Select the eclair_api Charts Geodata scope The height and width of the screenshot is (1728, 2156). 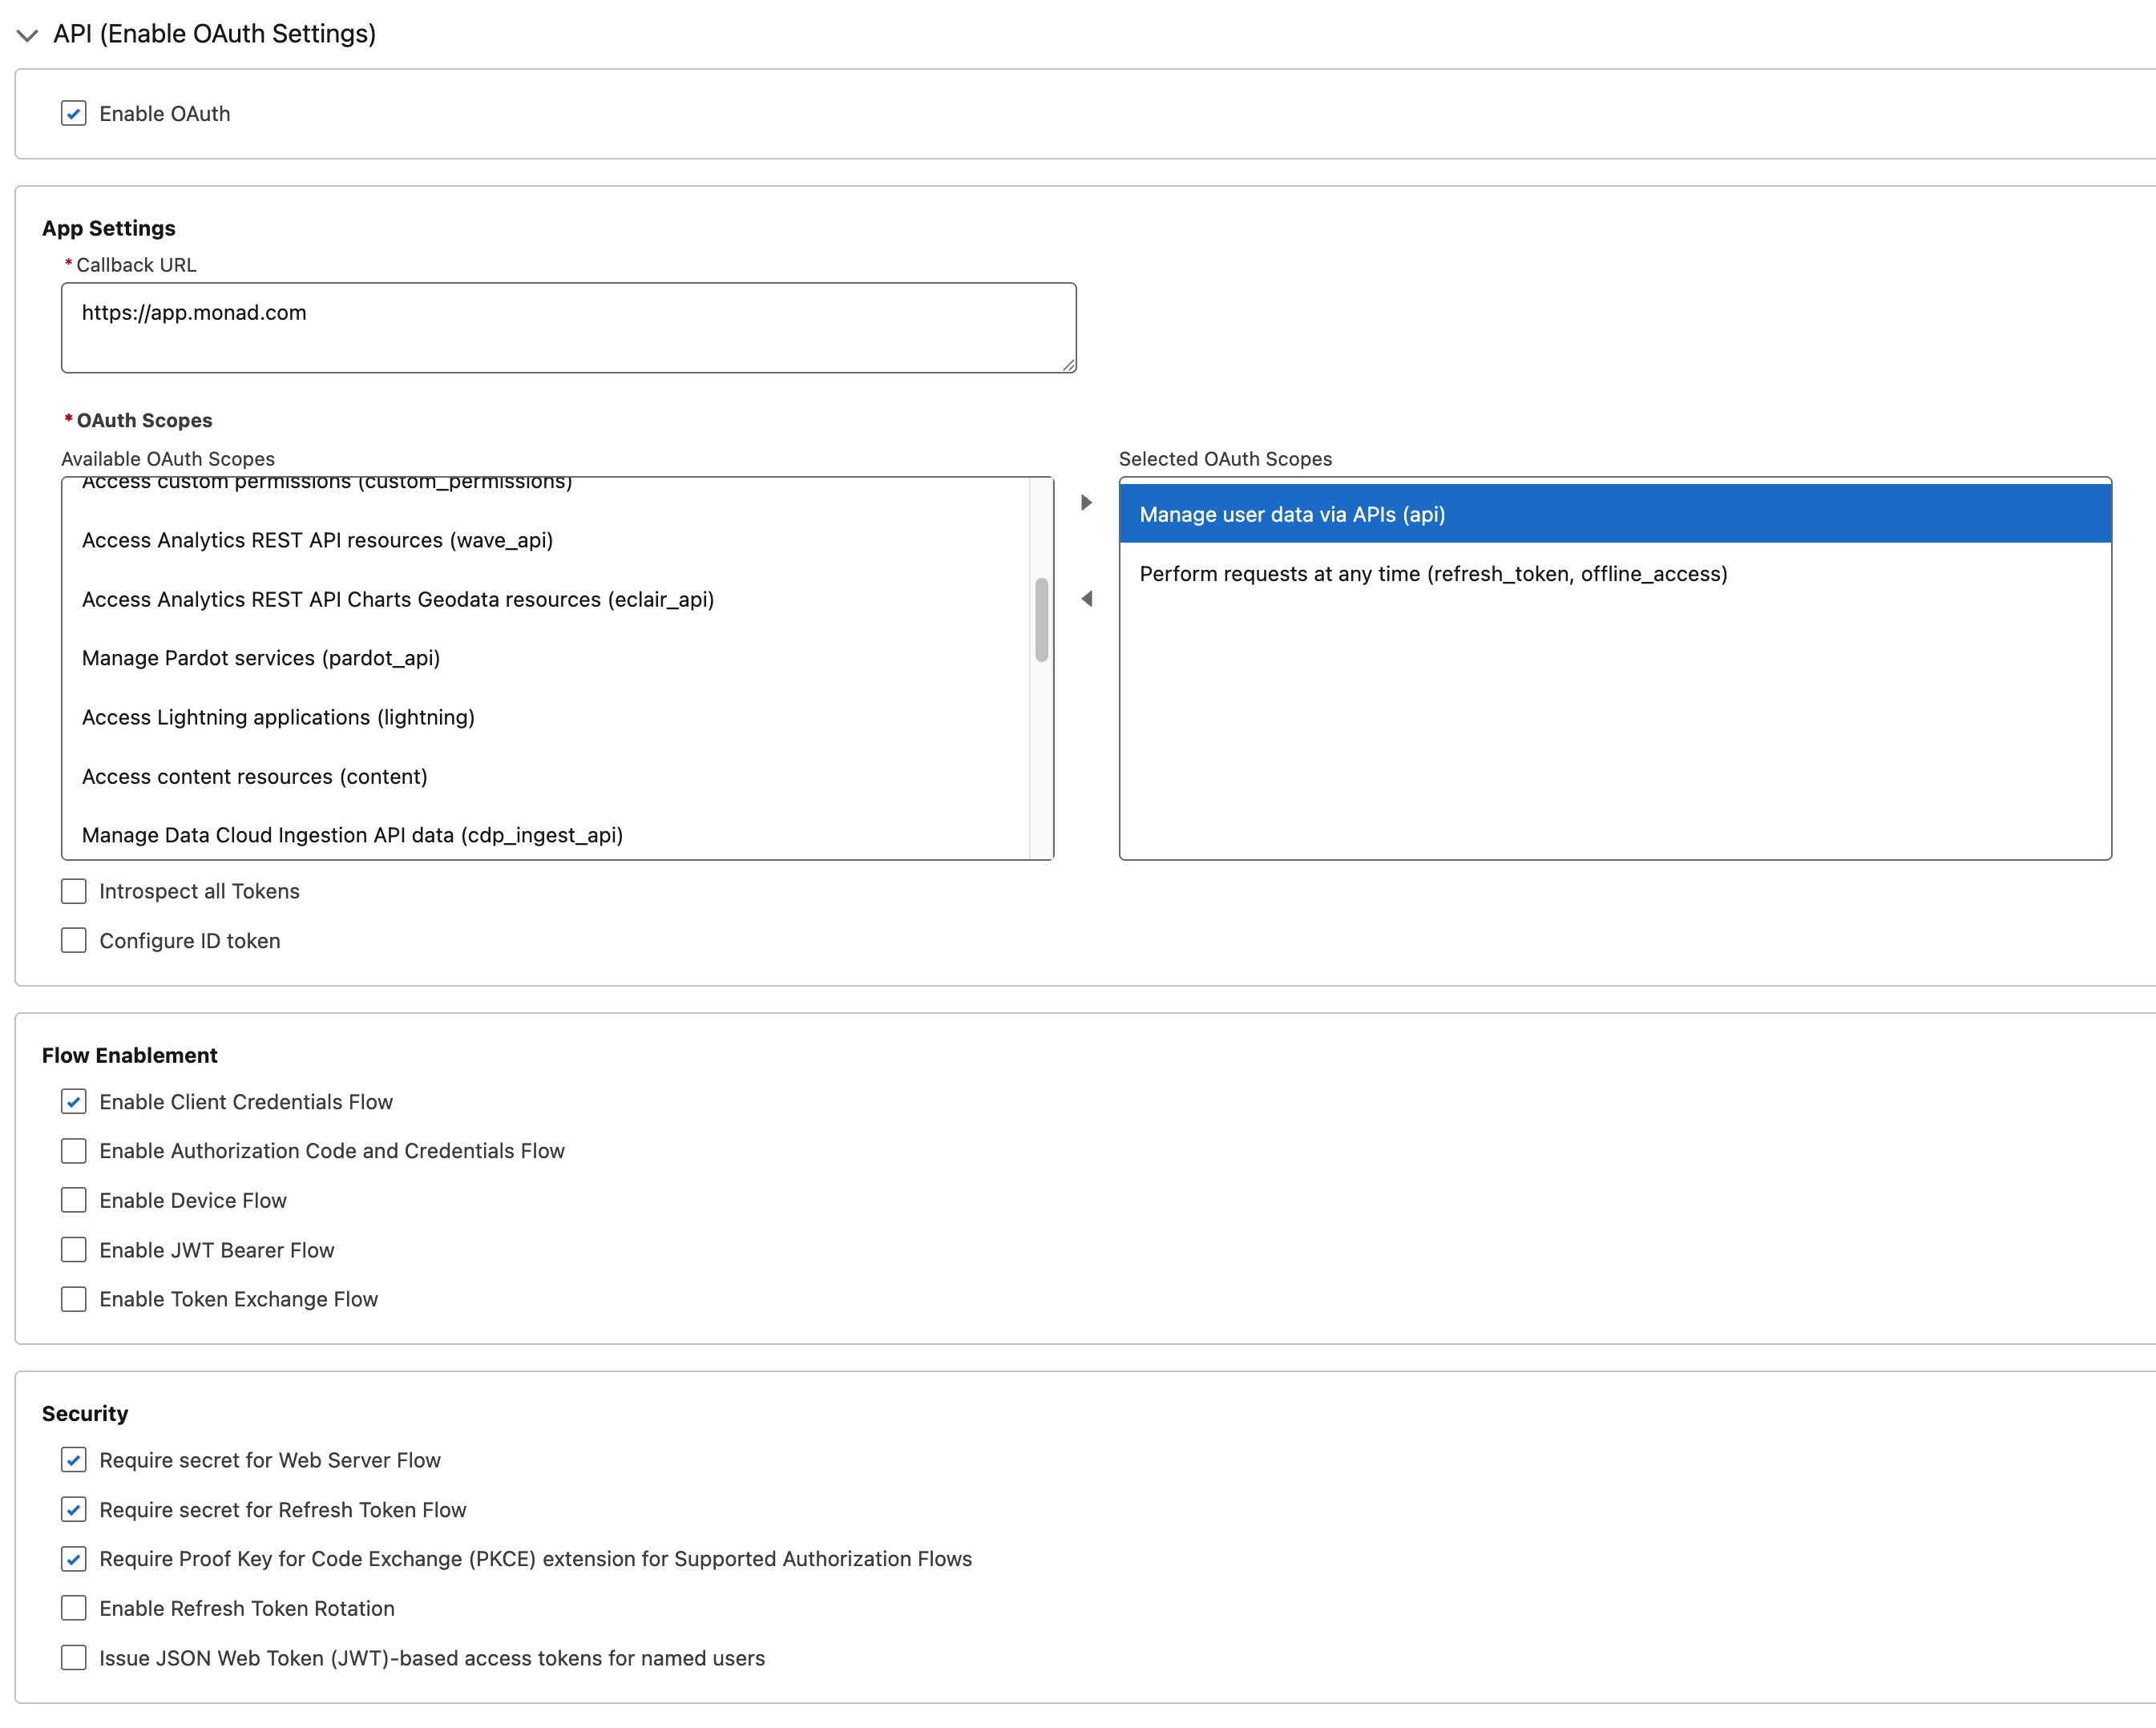point(397,599)
